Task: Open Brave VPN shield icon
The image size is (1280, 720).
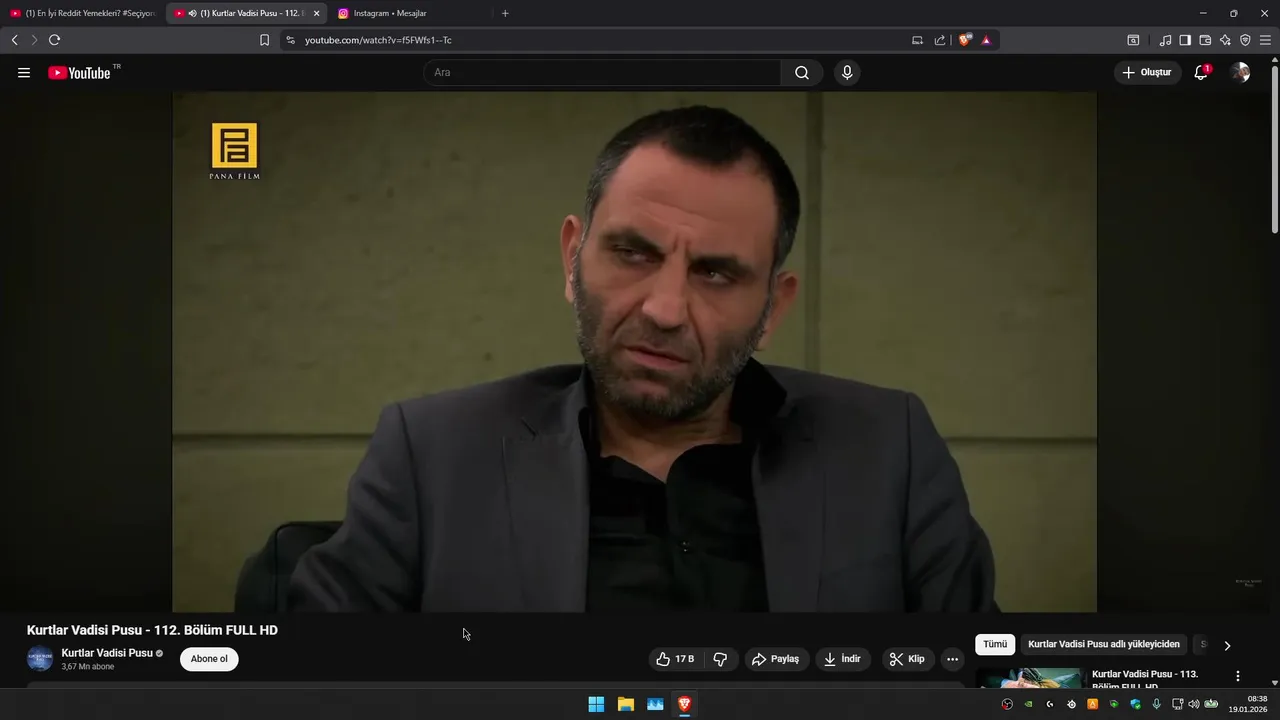Action: point(1245,40)
